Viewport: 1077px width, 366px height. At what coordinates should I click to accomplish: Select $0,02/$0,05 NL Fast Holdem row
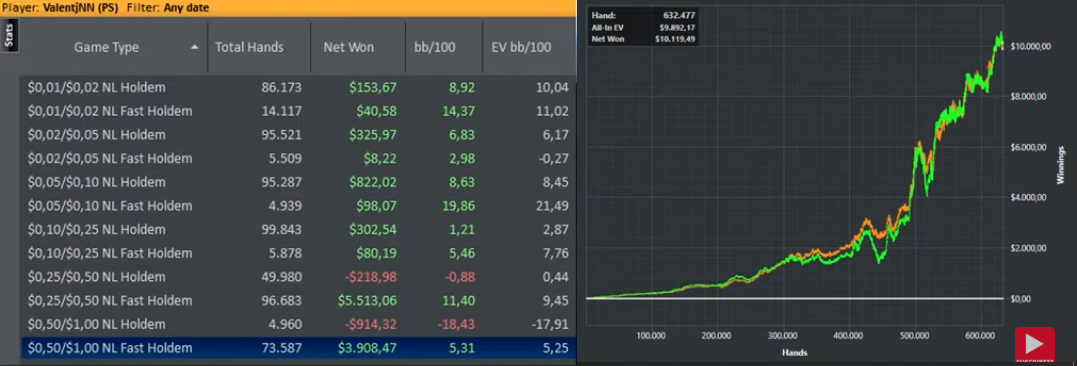297,159
